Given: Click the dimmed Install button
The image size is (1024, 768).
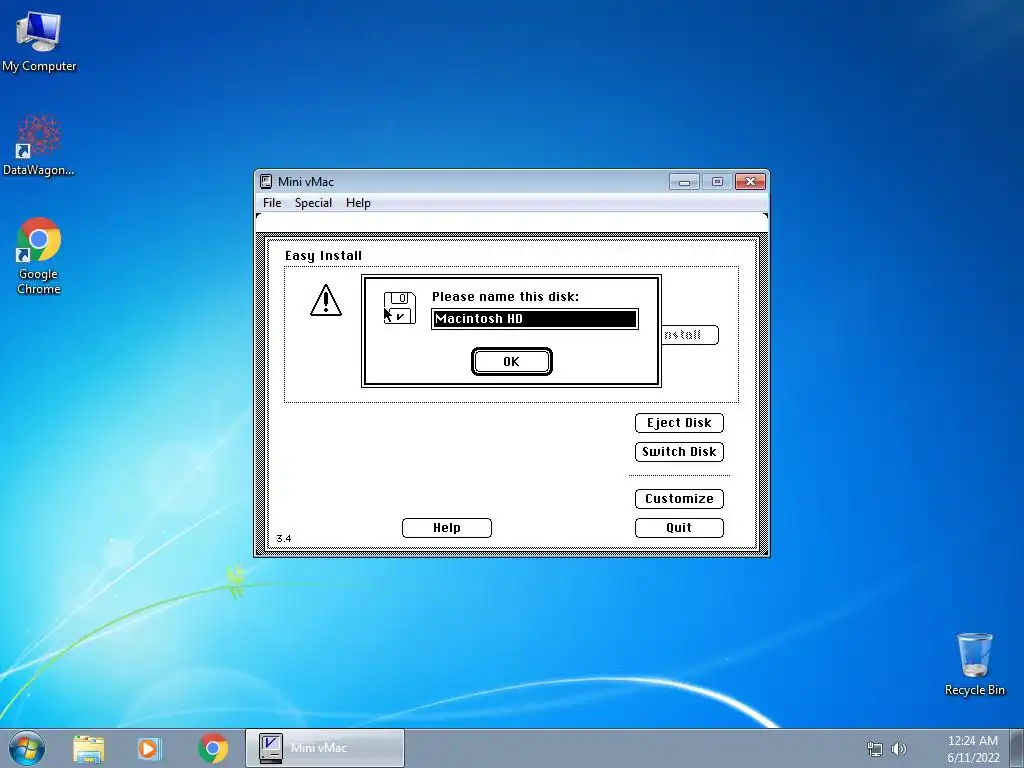Looking at the screenshot, I should [x=690, y=335].
